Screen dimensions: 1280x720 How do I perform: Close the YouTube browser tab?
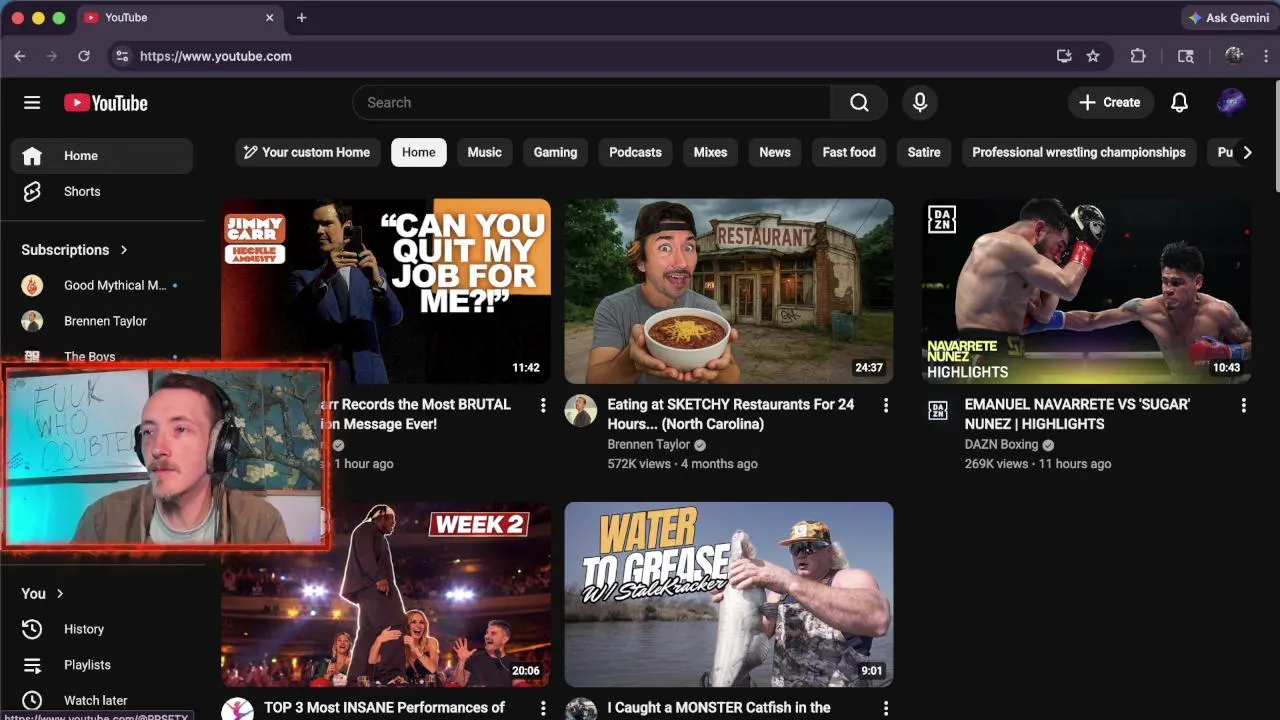[269, 17]
